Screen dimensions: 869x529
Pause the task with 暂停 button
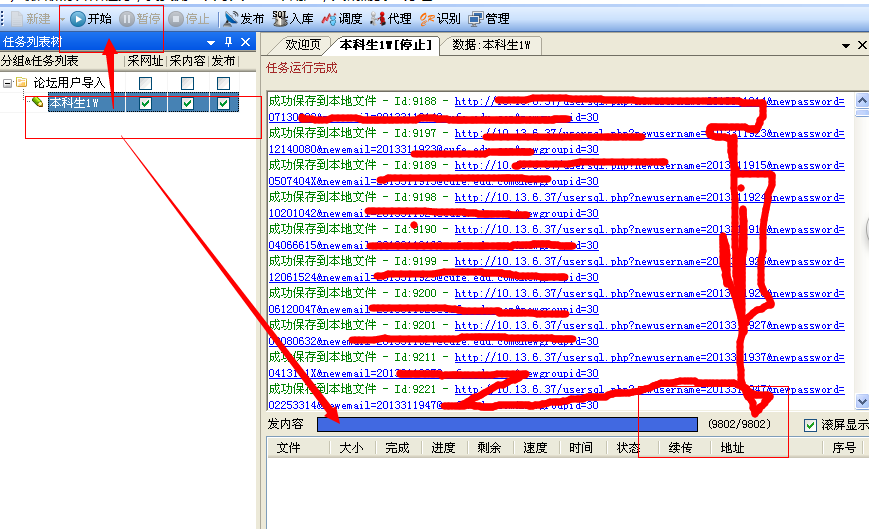[140, 19]
